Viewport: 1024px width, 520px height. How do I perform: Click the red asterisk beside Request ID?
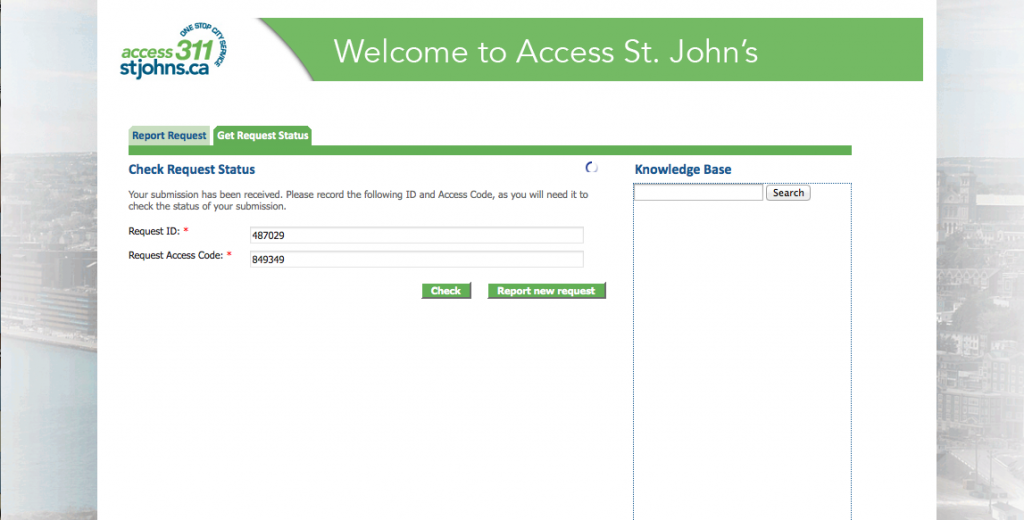click(186, 231)
